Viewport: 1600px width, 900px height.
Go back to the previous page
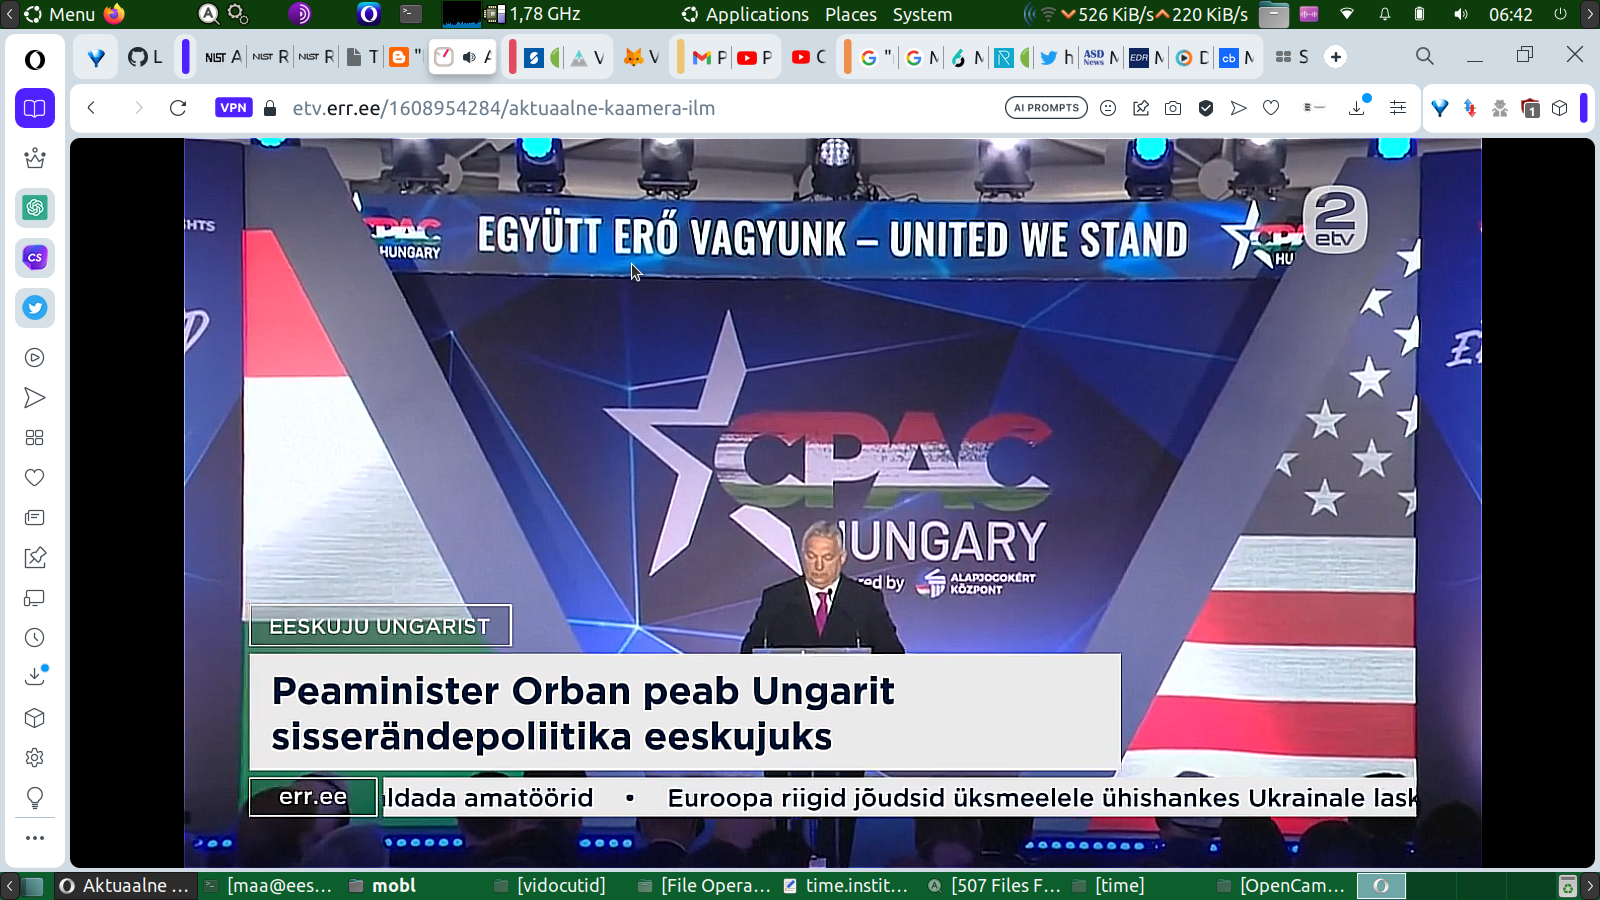91,108
